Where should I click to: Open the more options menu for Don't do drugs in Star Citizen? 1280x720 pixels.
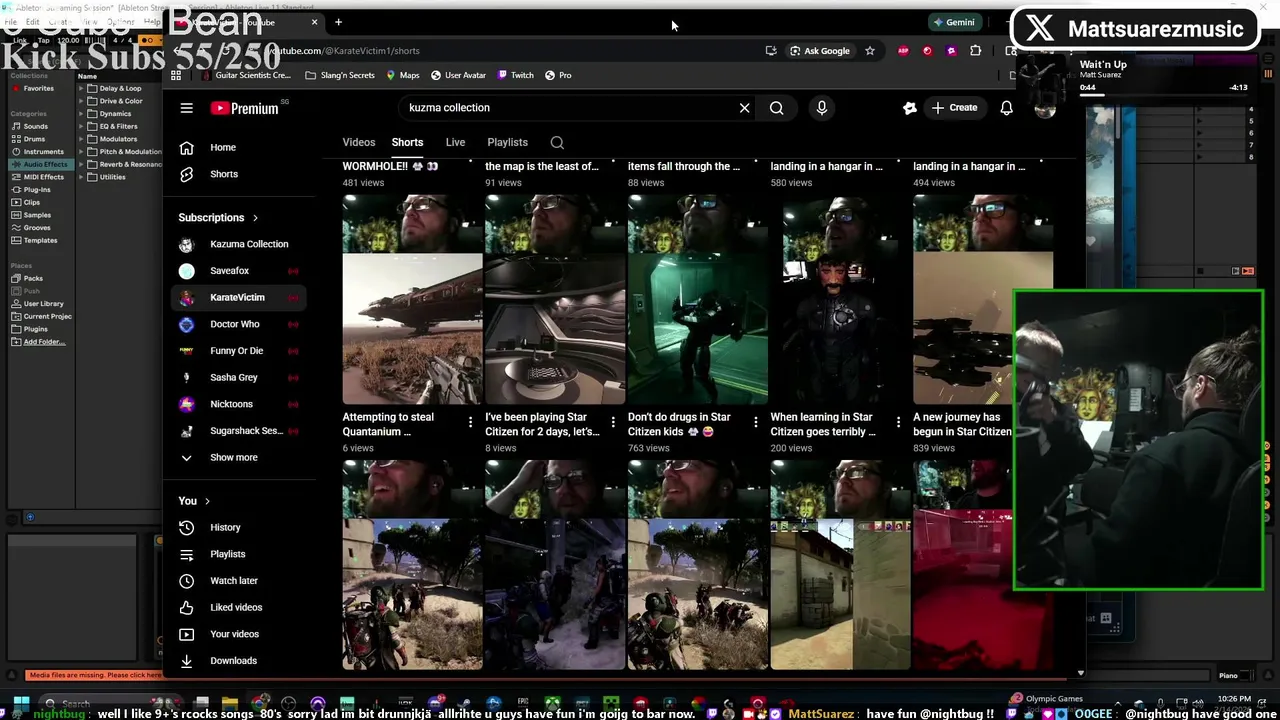(x=755, y=423)
